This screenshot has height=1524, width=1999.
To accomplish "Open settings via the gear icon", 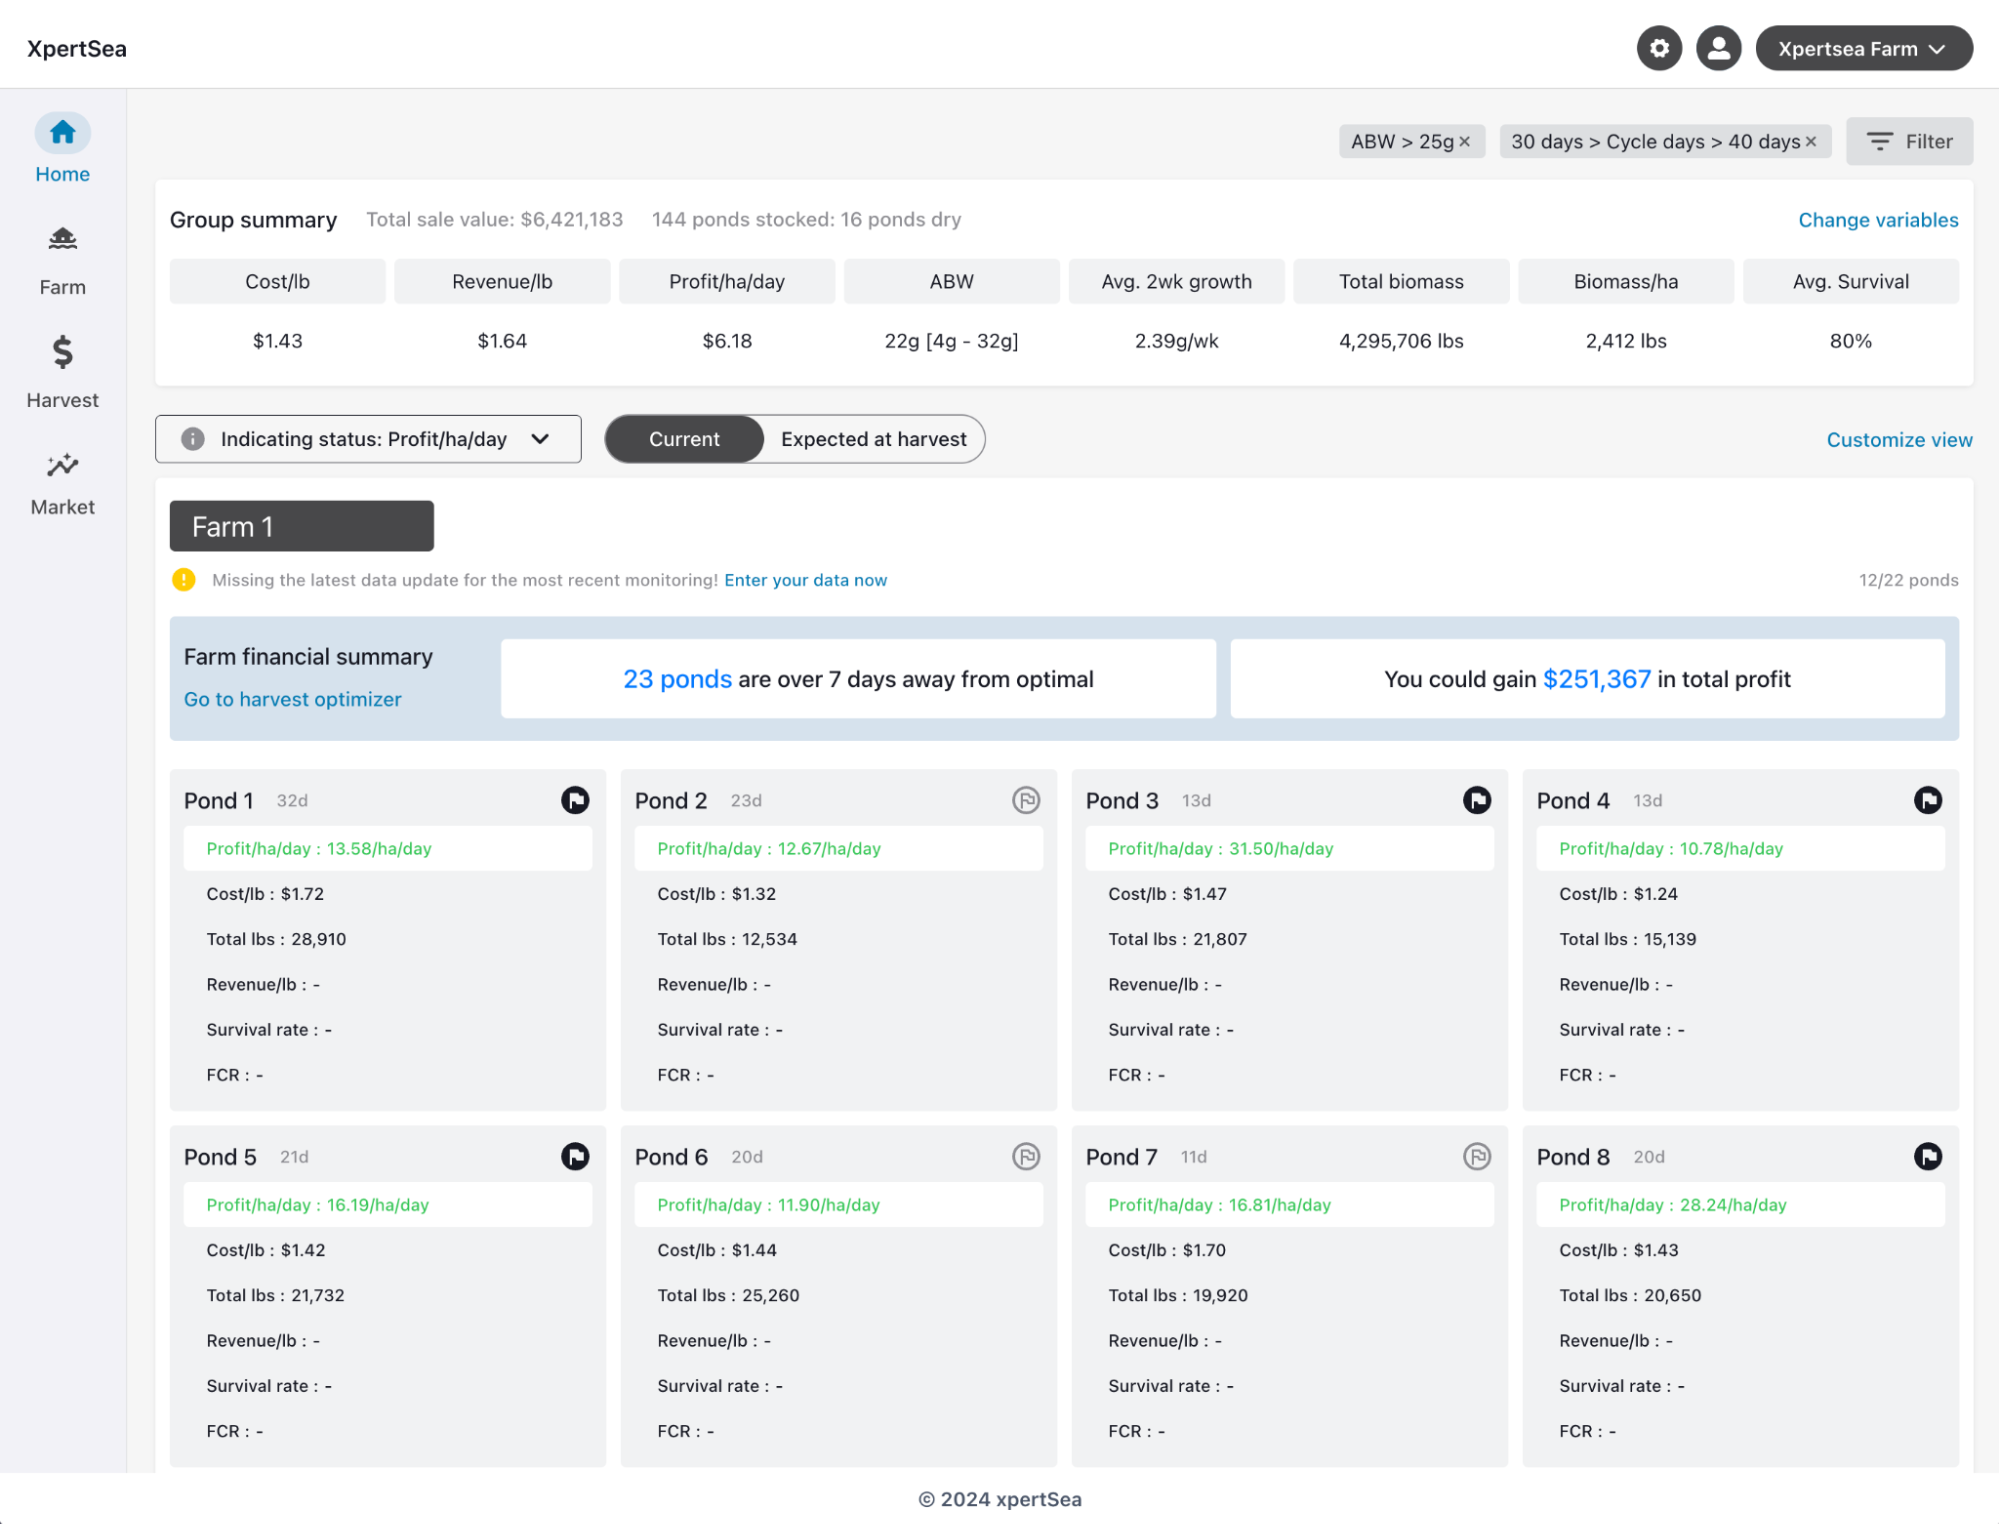I will 1659,47.
